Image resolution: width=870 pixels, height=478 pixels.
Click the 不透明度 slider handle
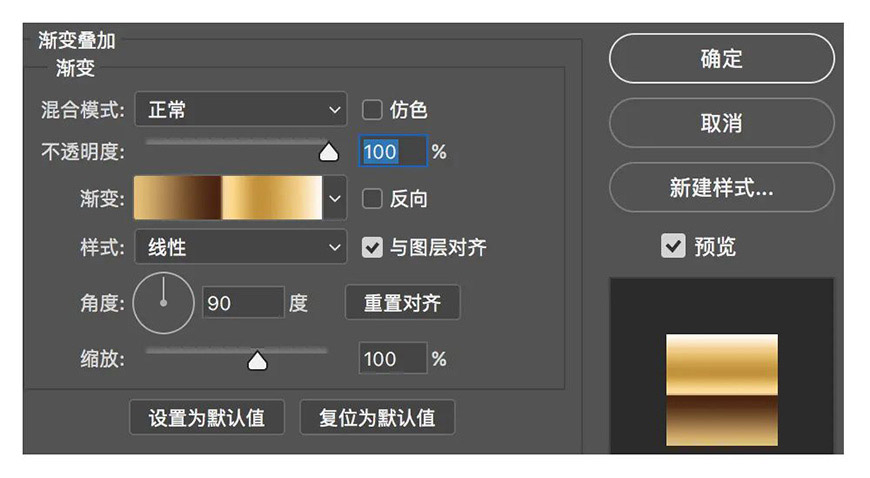tap(329, 152)
